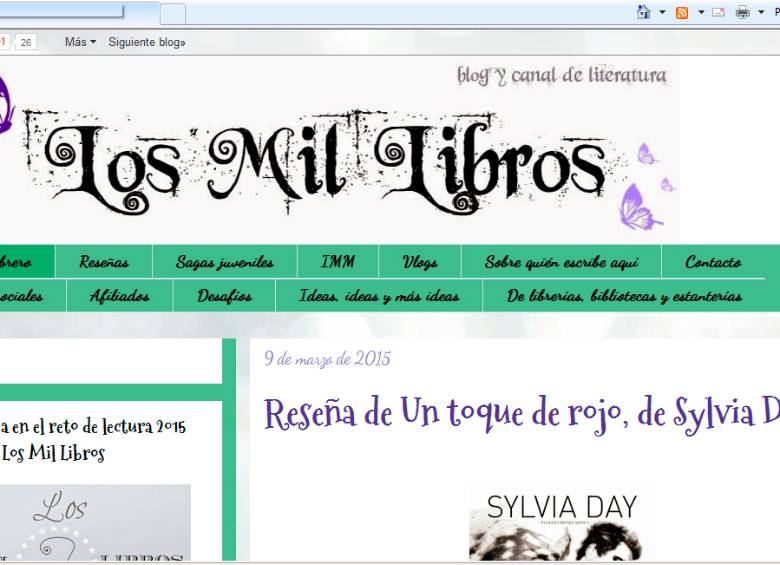Click the 26 count box
This screenshot has height=565, width=780.
(x=26, y=42)
